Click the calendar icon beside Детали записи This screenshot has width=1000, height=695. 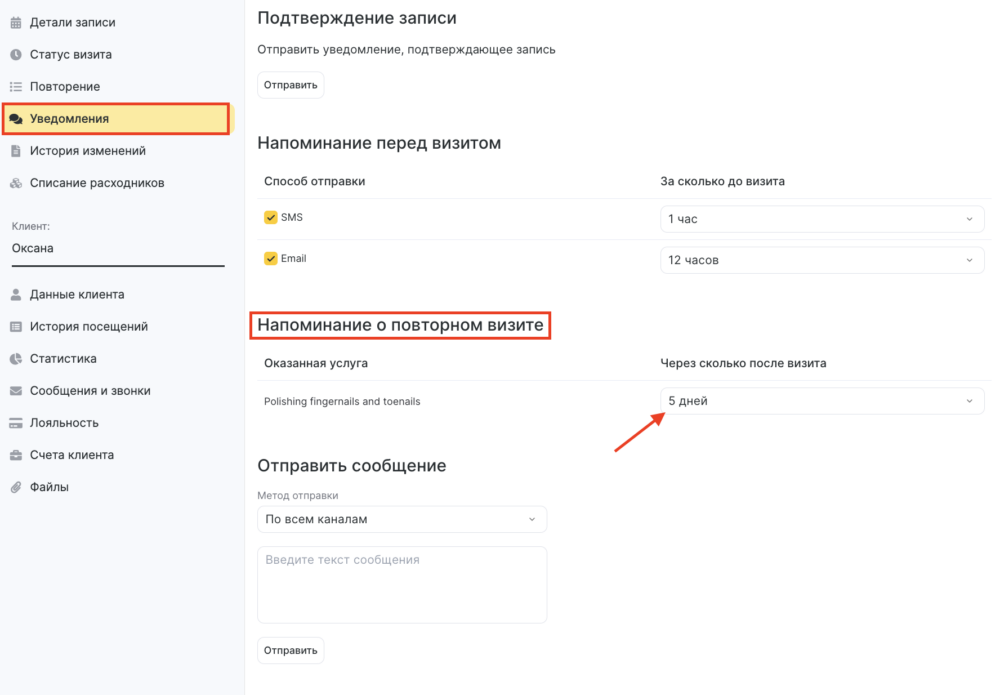[16, 22]
